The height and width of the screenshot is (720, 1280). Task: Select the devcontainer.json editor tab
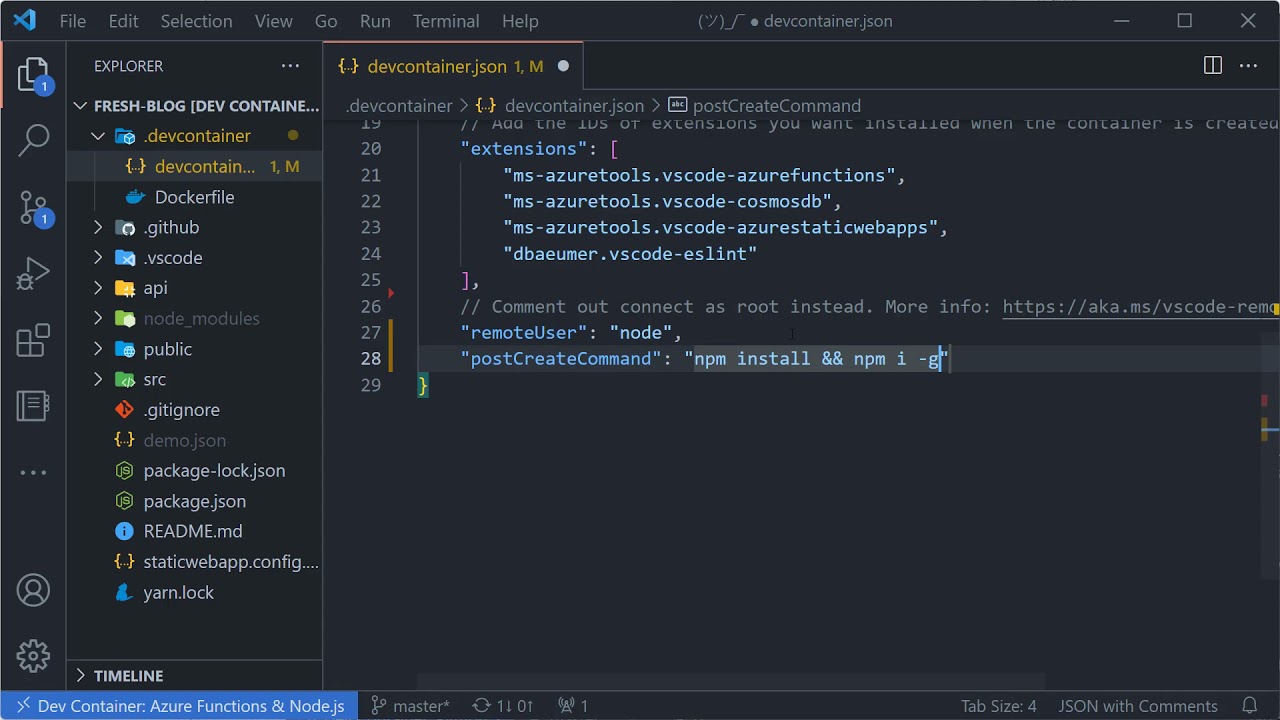(x=454, y=66)
